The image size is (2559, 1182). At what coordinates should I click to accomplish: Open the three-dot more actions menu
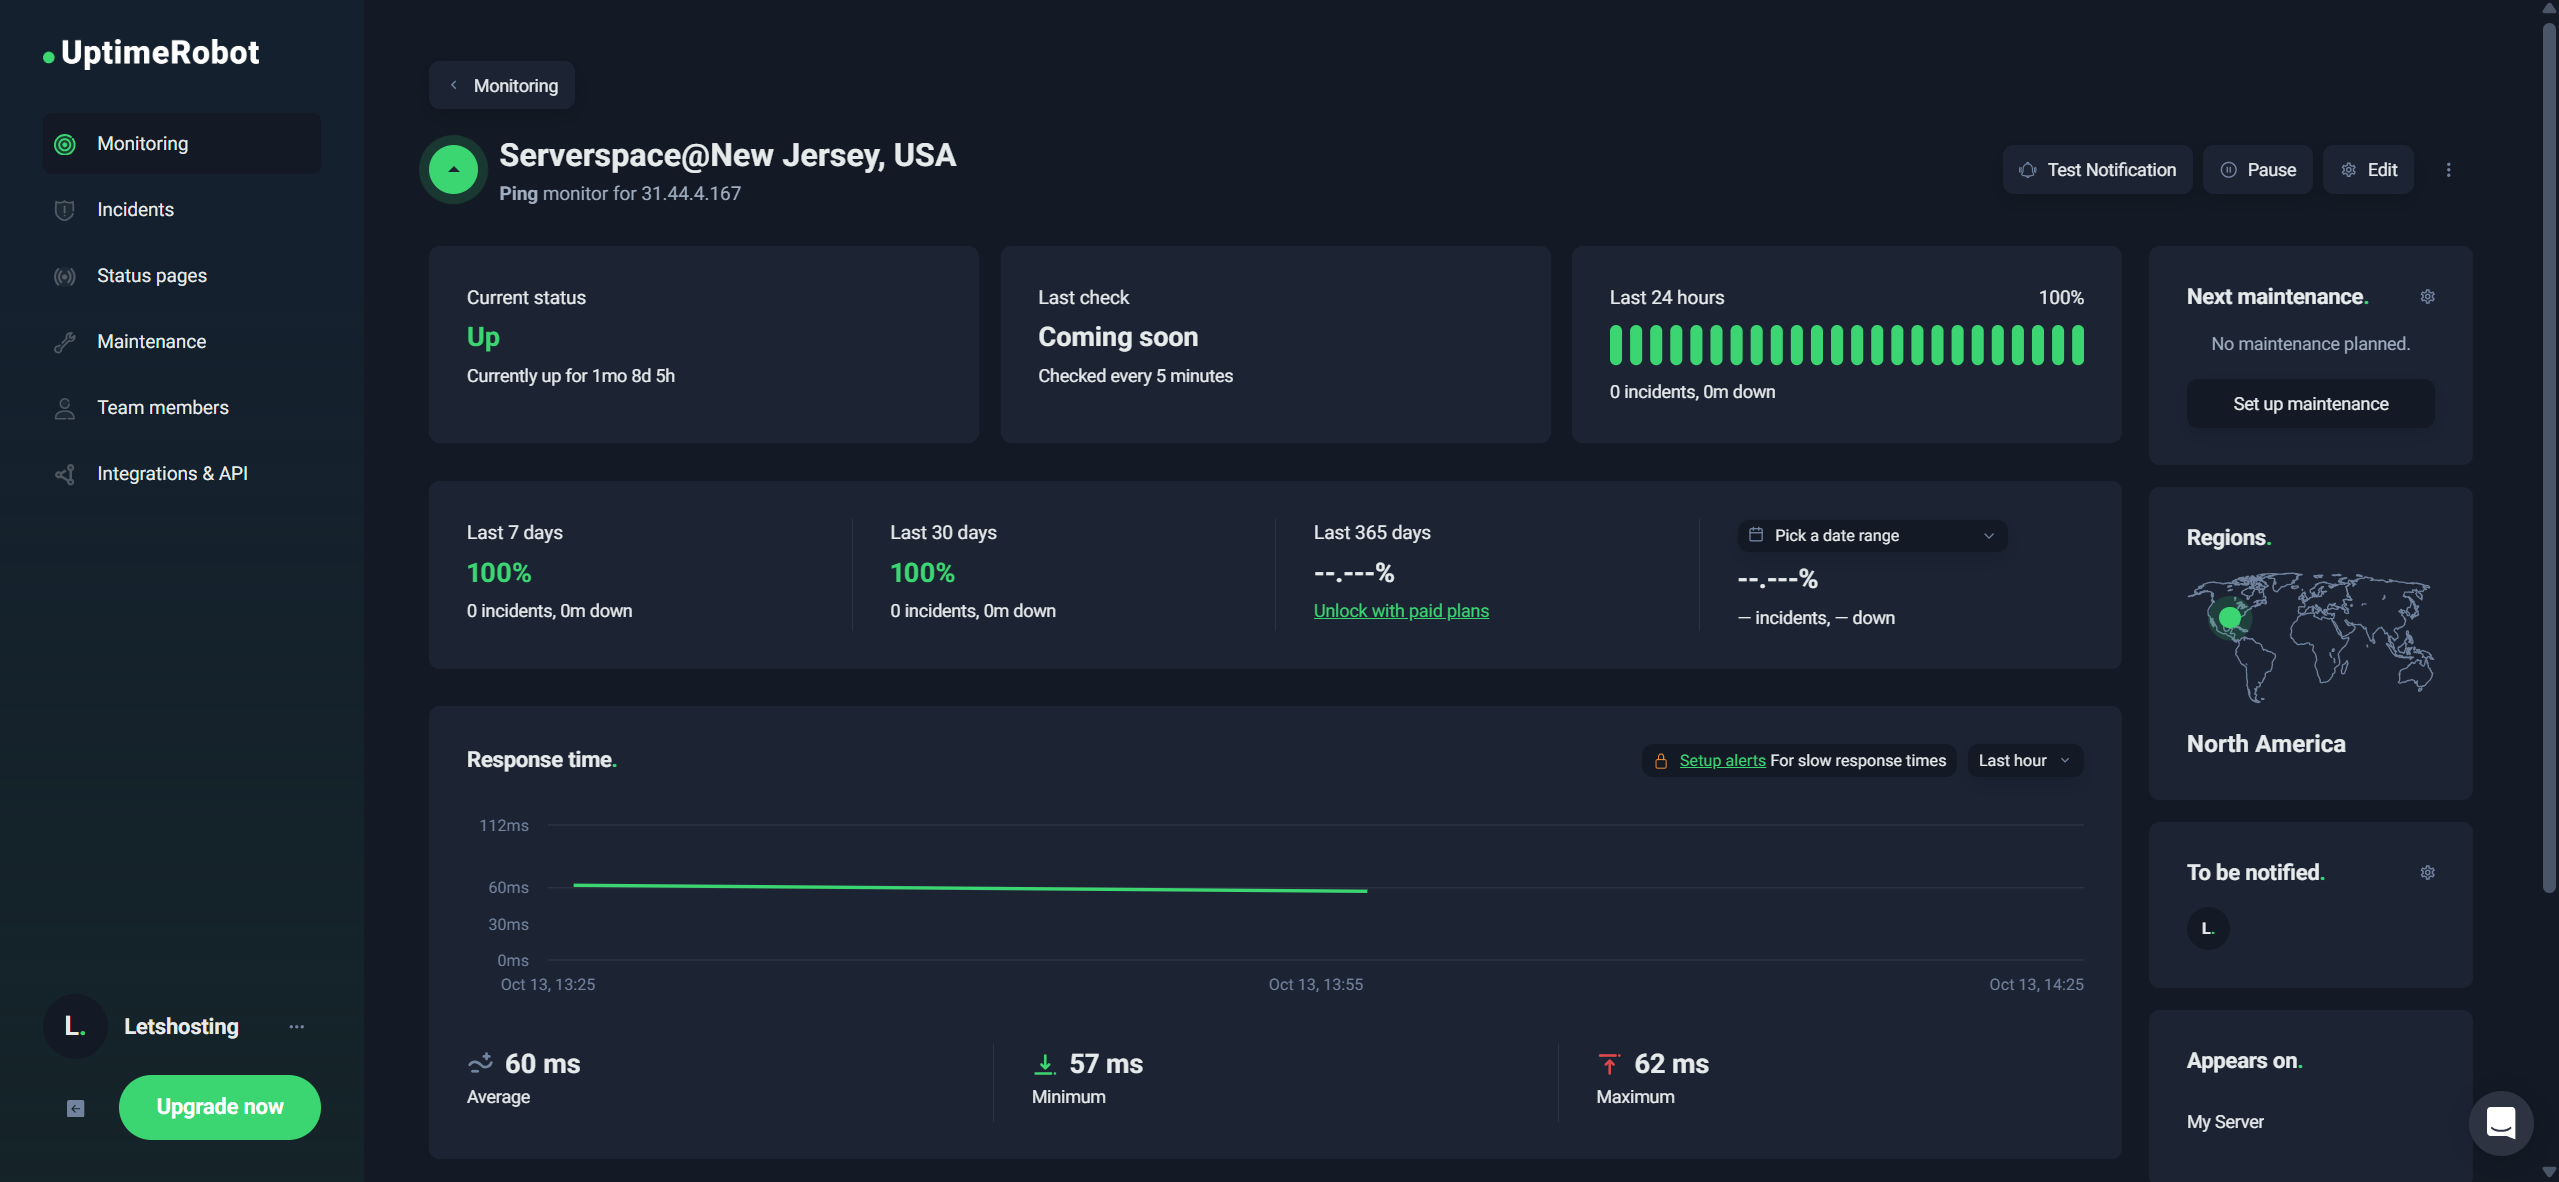[2448, 170]
